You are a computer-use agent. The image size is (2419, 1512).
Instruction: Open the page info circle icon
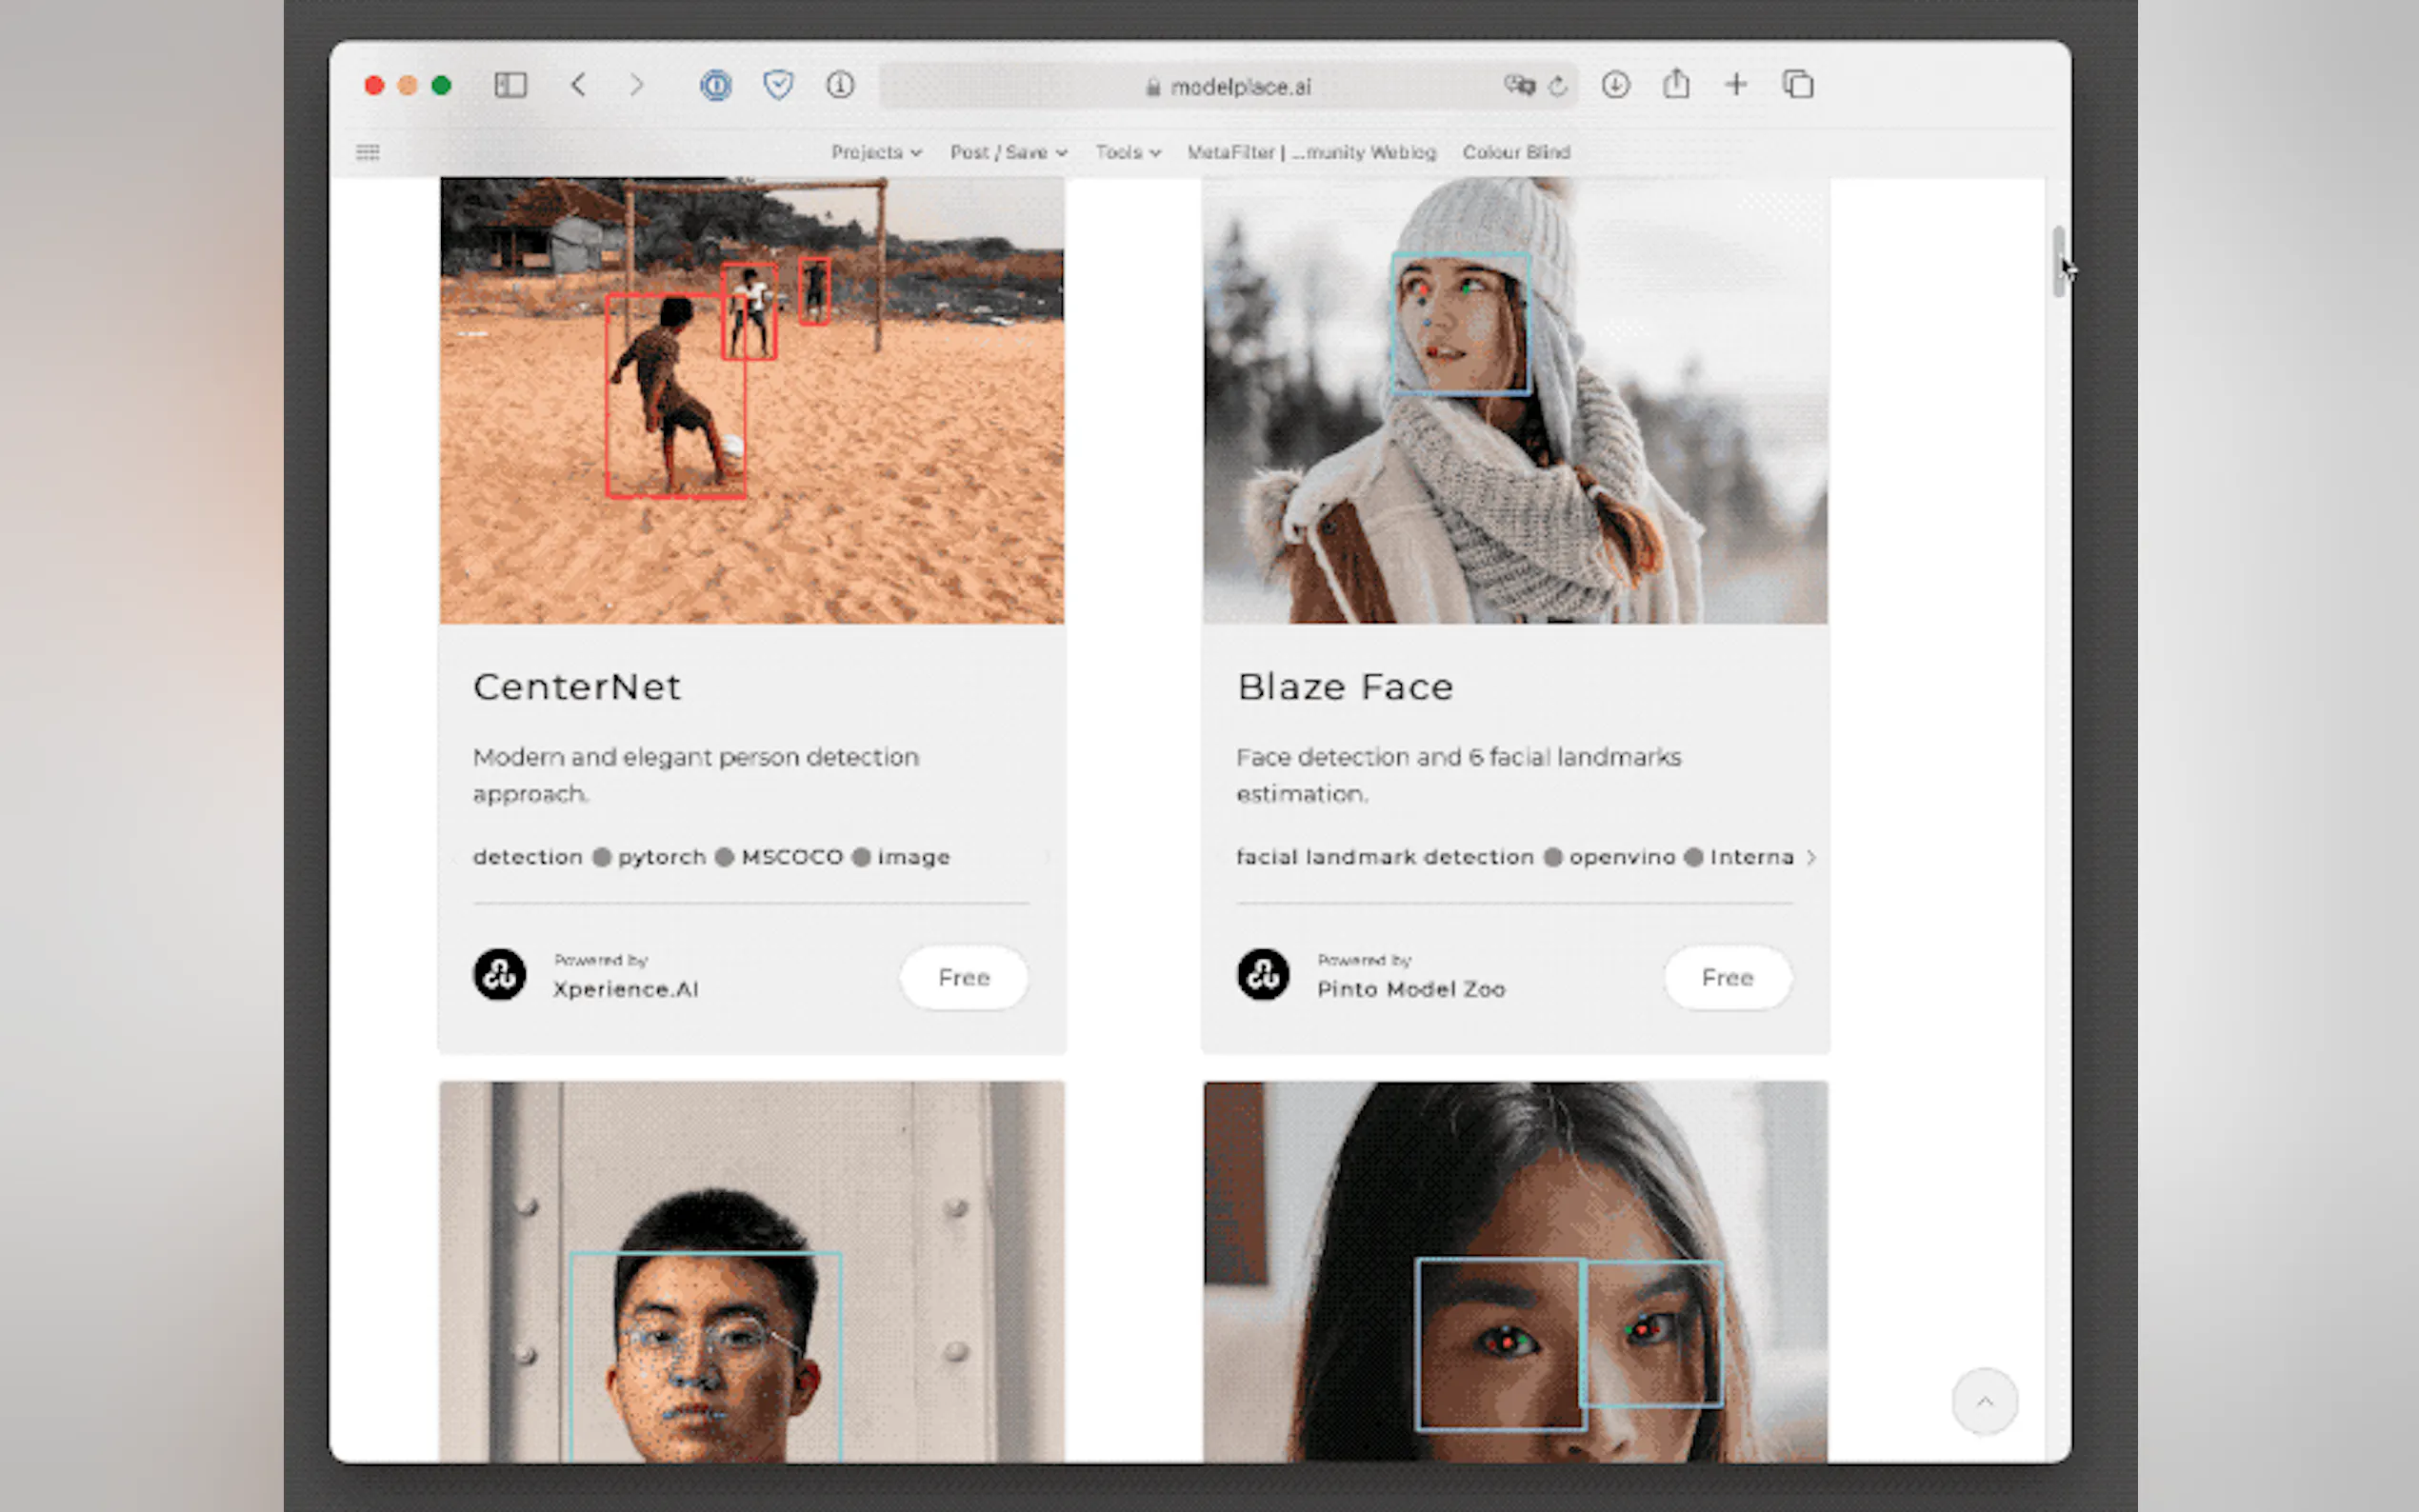tap(840, 85)
